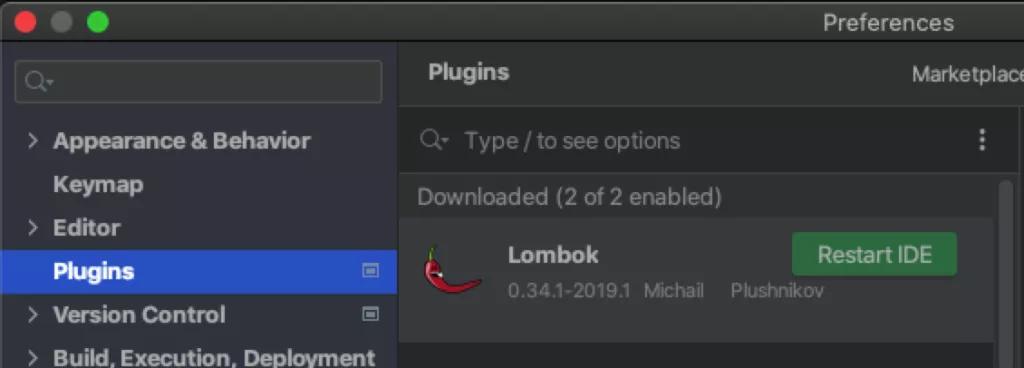Focus the settings search field in sidebar

[x=199, y=82]
